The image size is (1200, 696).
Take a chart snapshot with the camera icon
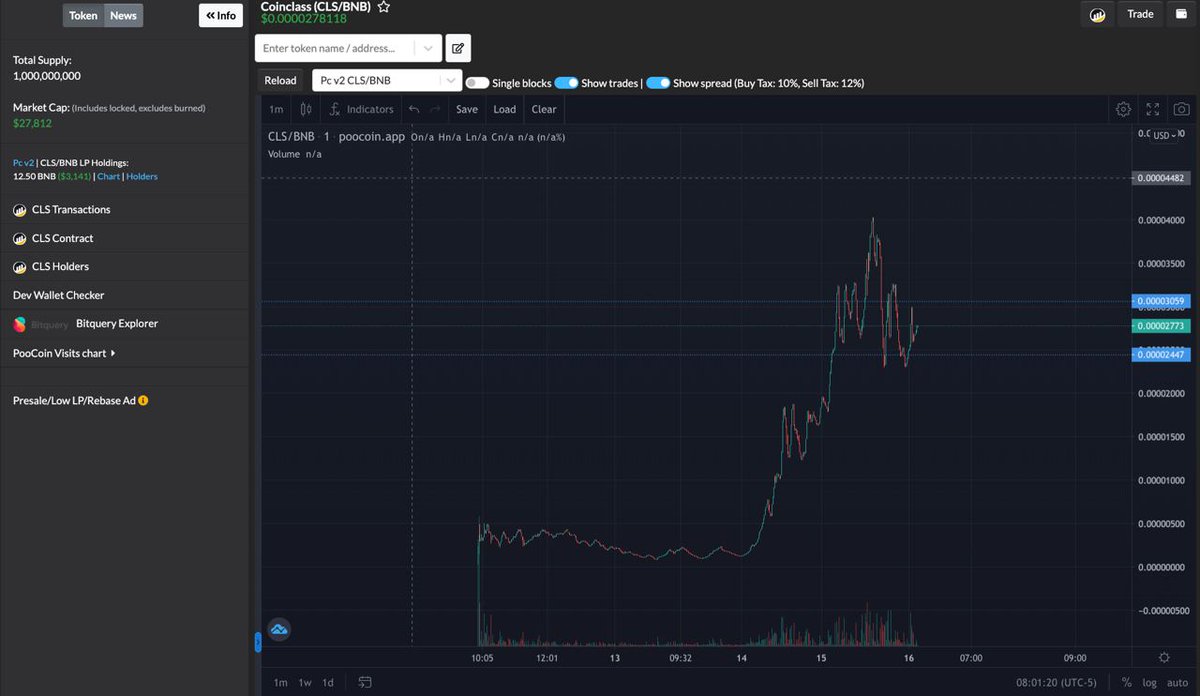point(1181,109)
